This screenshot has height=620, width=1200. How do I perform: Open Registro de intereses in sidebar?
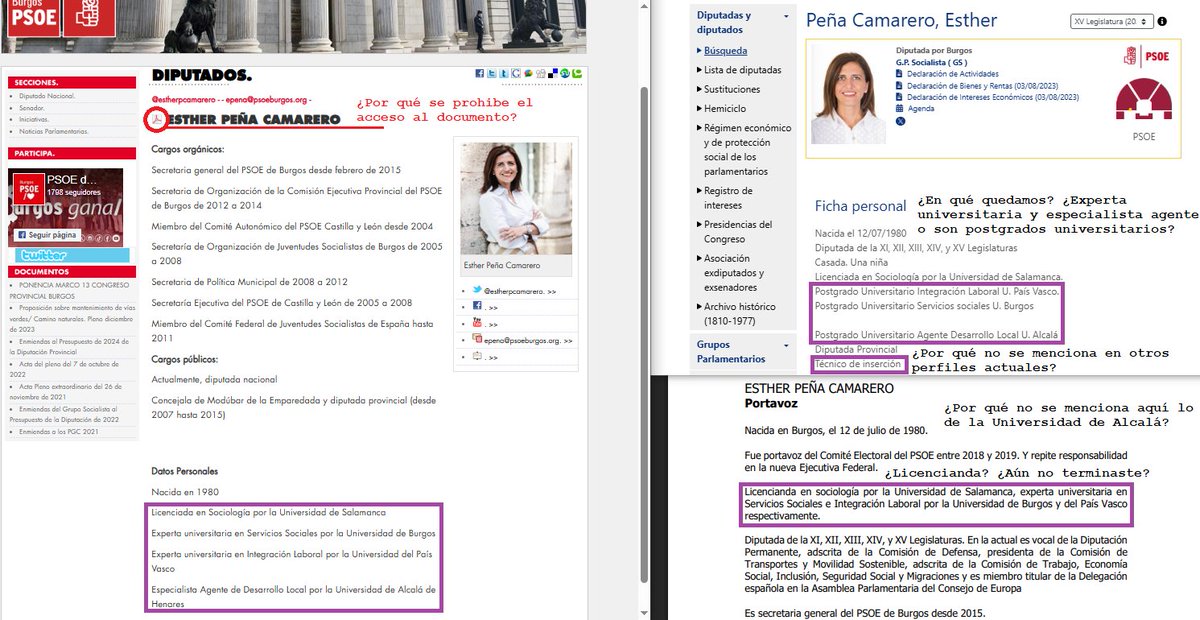coord(728,197)
